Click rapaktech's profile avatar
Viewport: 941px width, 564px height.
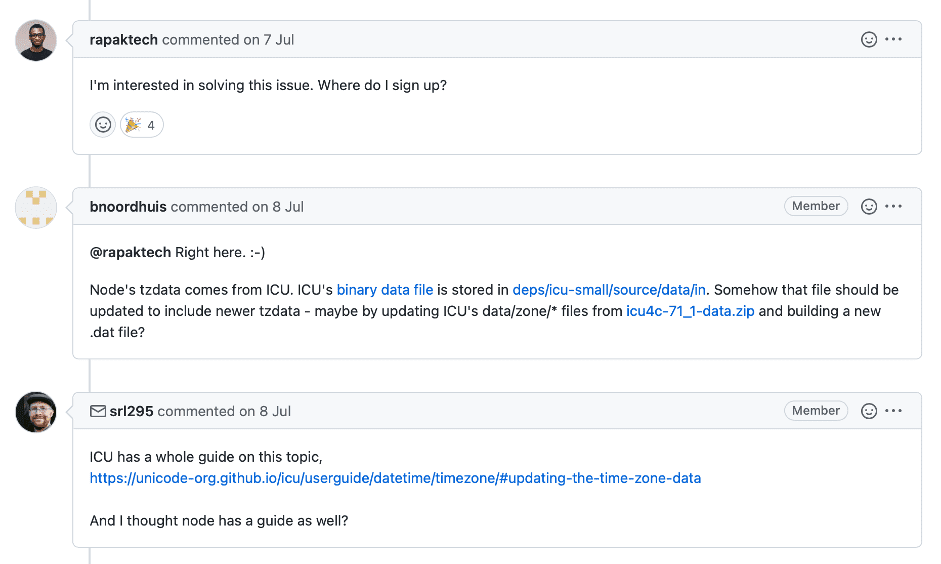pos(36,41)
